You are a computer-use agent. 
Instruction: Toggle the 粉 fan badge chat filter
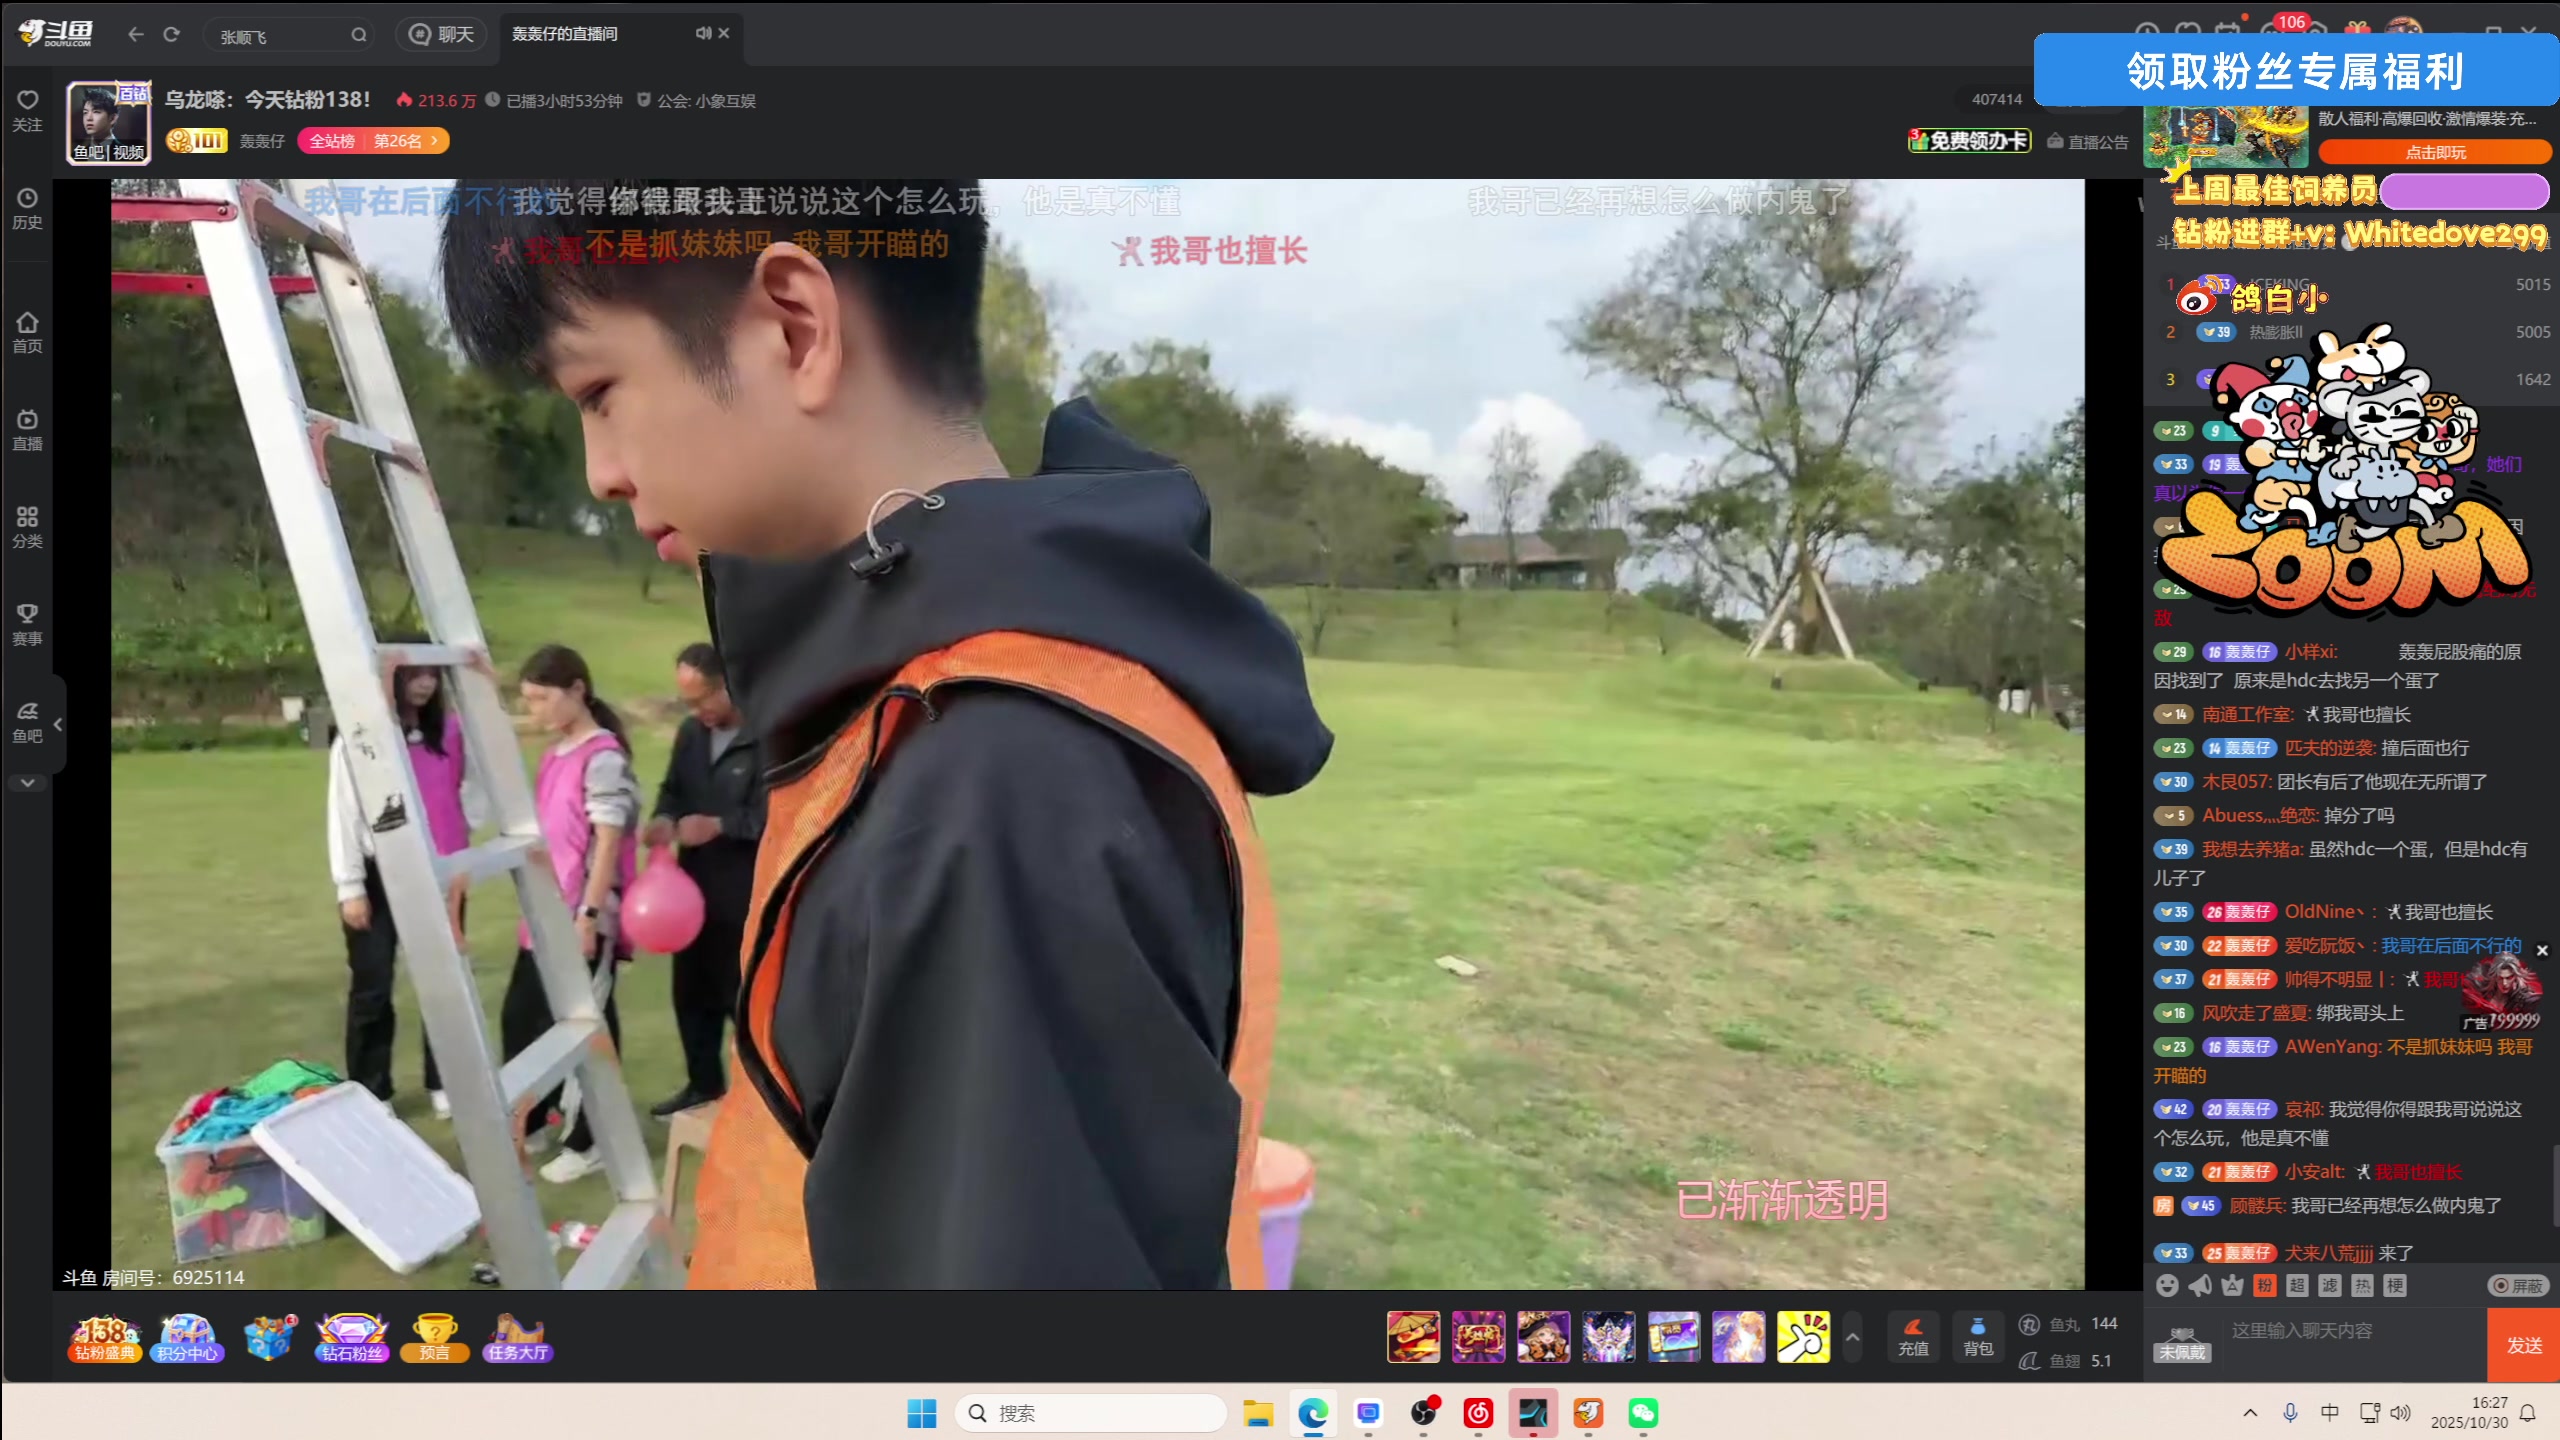(2266, 1286)
